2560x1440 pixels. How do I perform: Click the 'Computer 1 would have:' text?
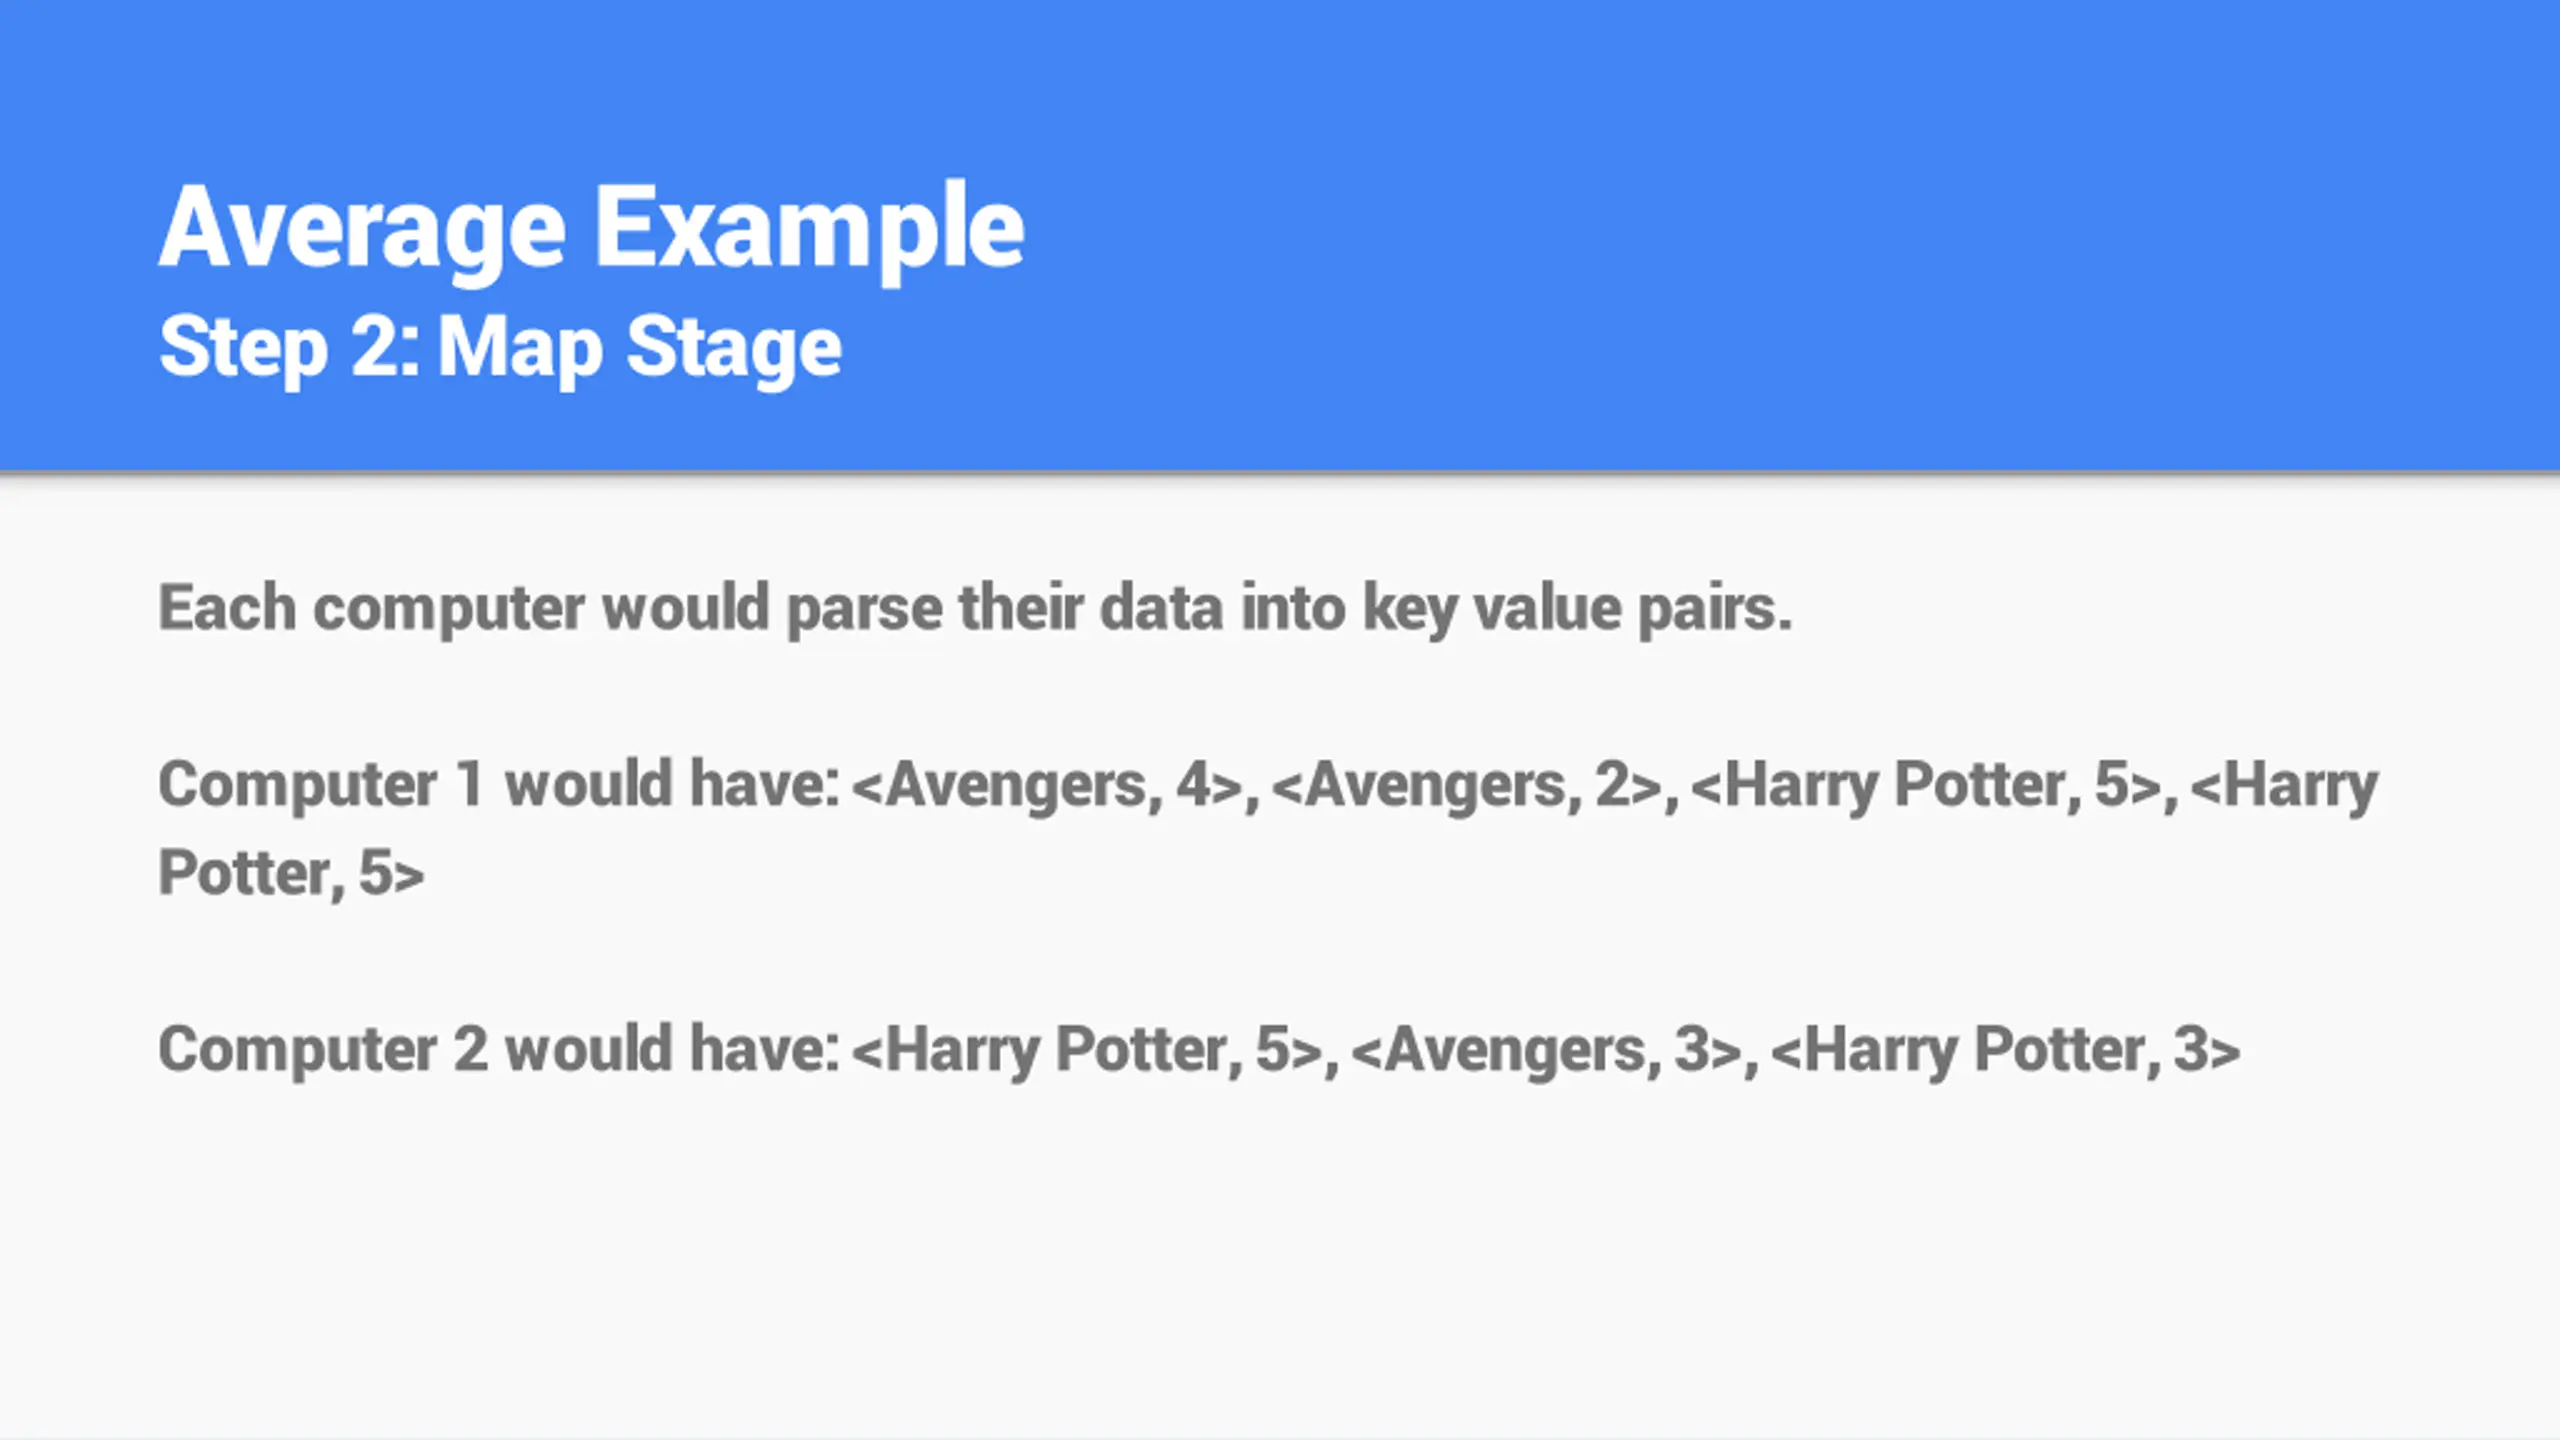click(x=499, y=783)
